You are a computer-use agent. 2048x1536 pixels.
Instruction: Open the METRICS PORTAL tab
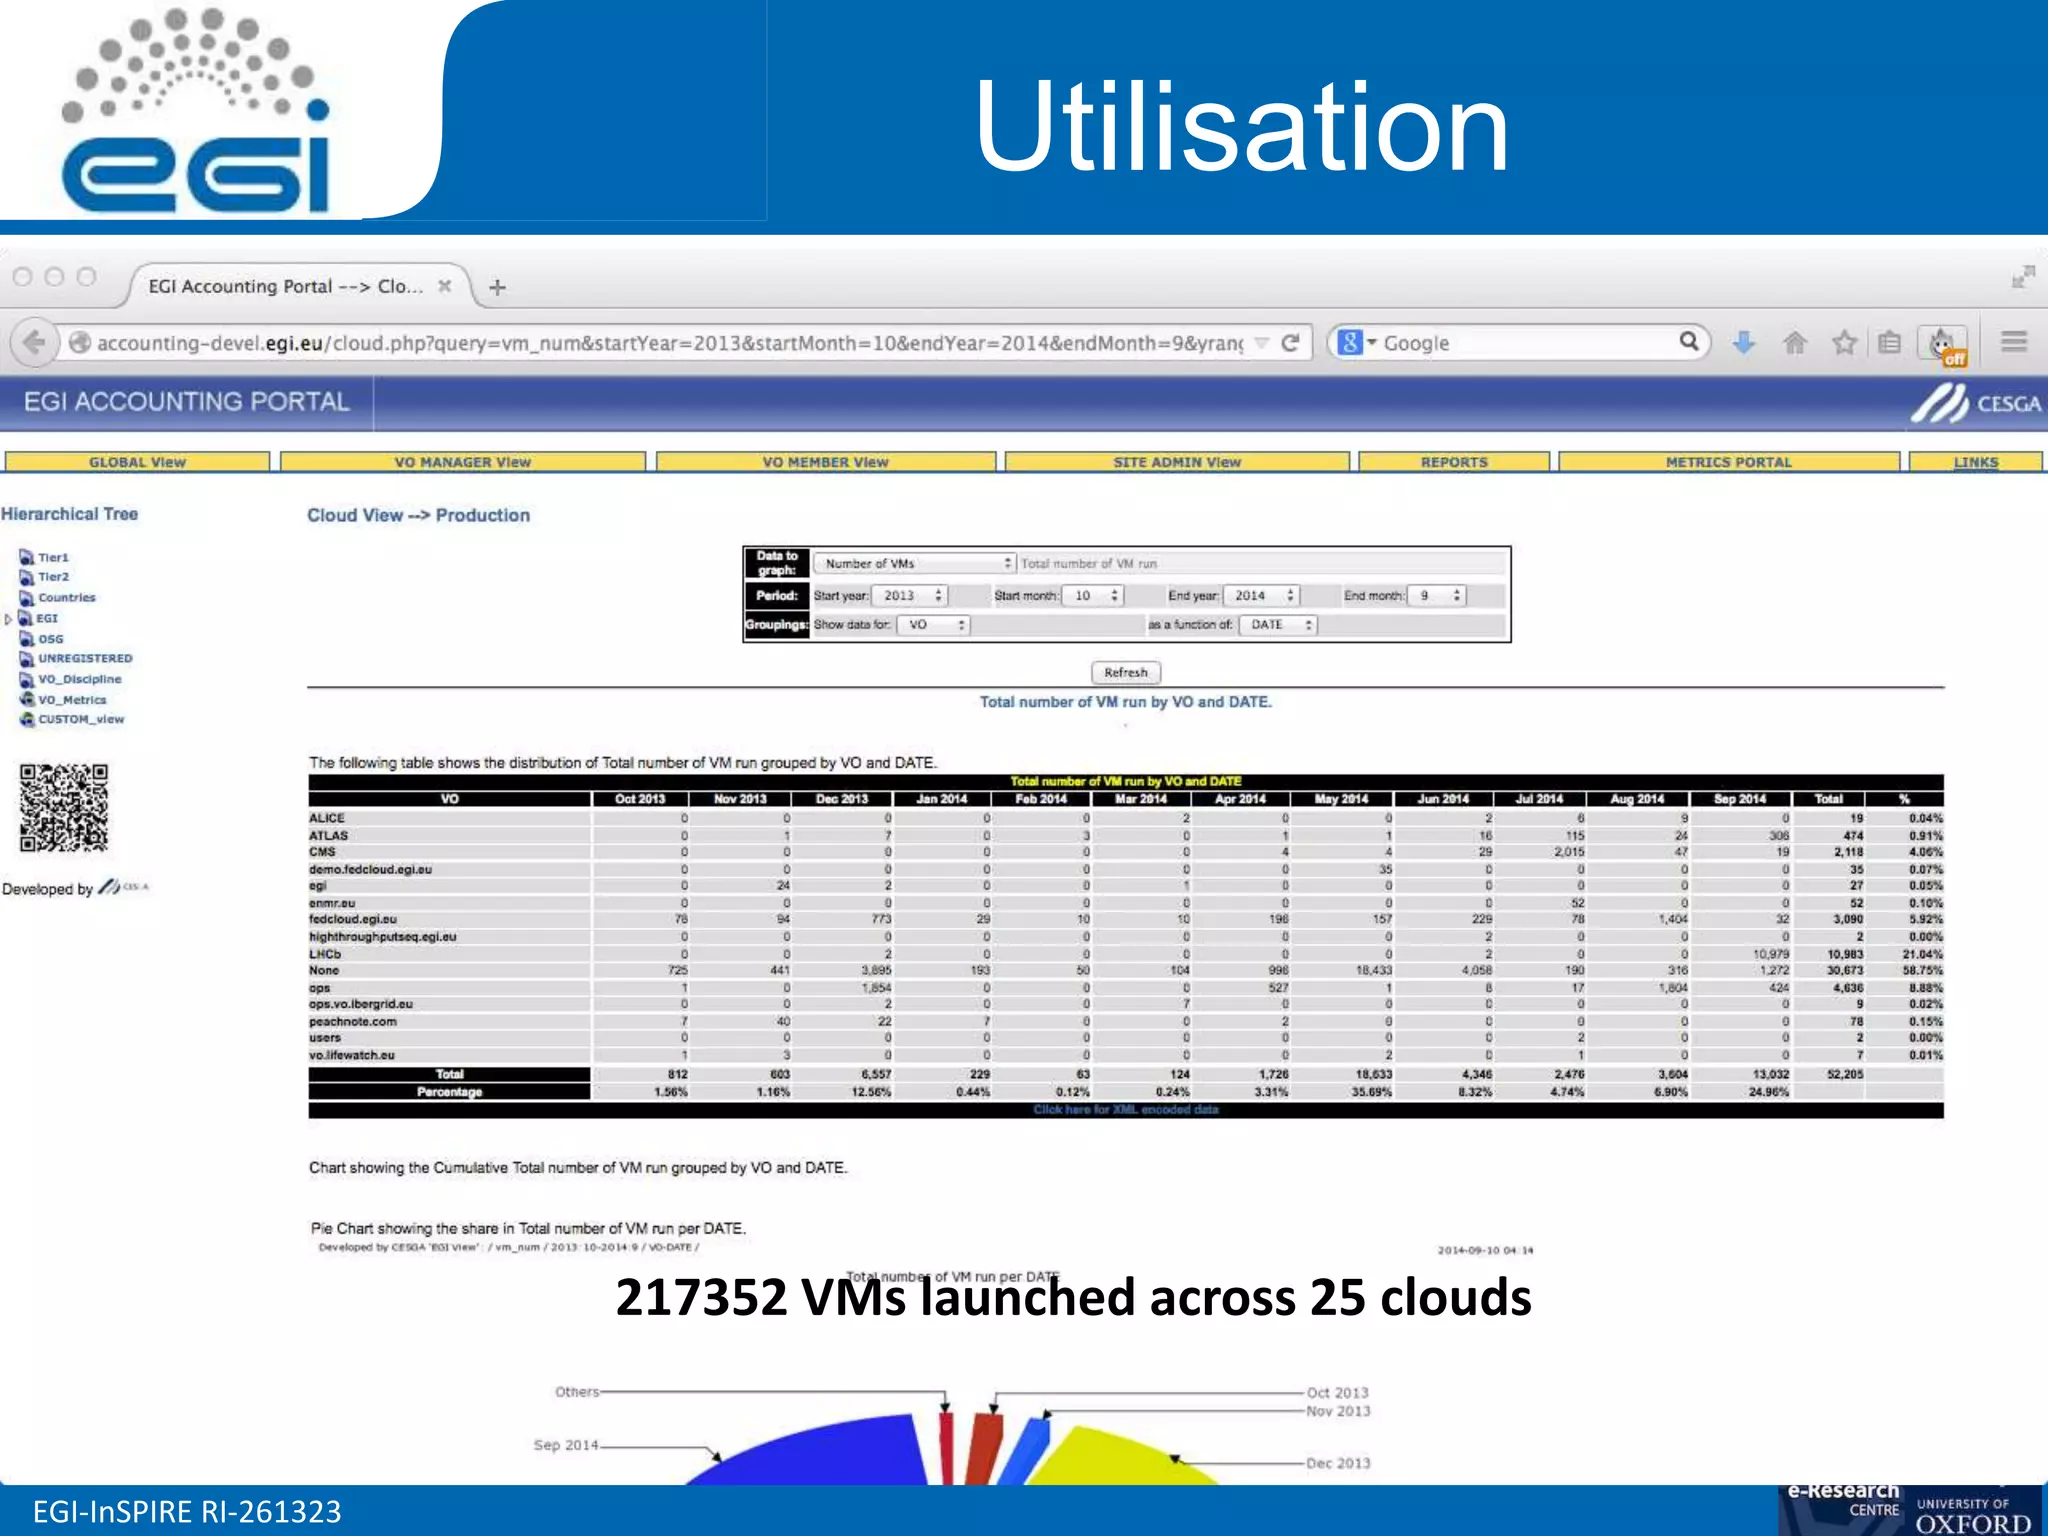[x=1728, y=462]
